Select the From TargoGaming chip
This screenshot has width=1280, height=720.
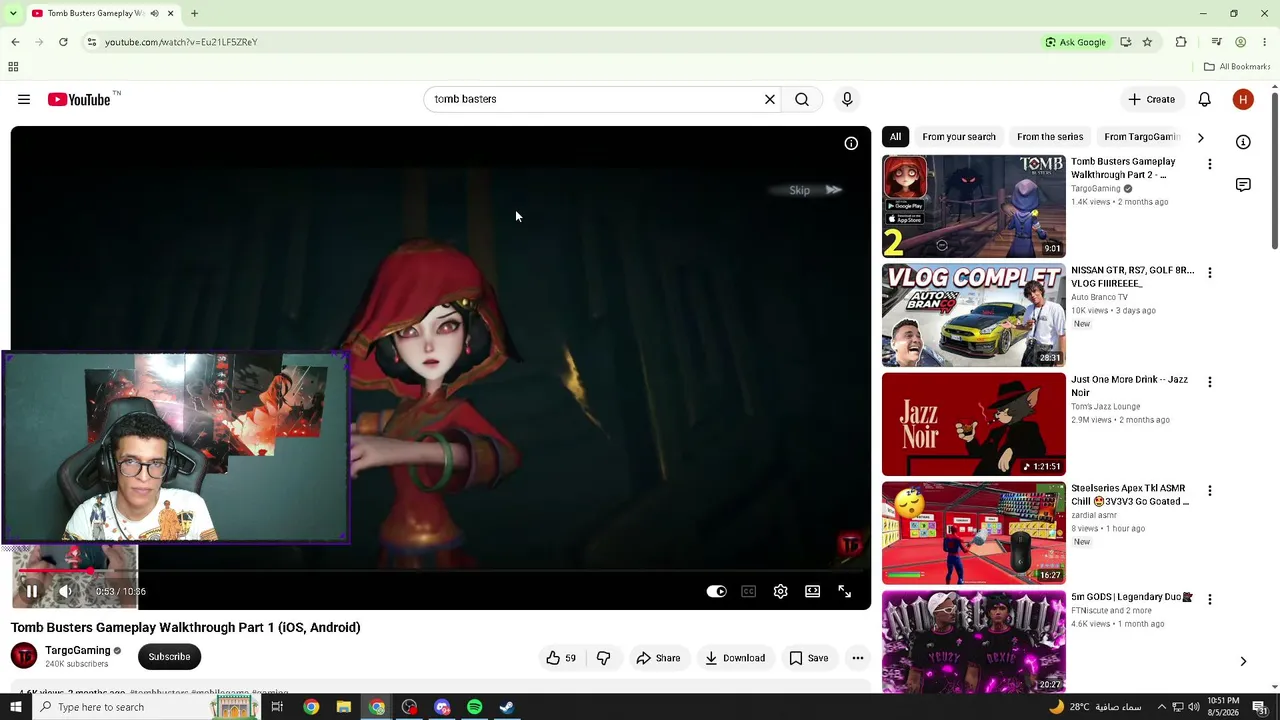pyautogui.click(x=1142, y=137)
